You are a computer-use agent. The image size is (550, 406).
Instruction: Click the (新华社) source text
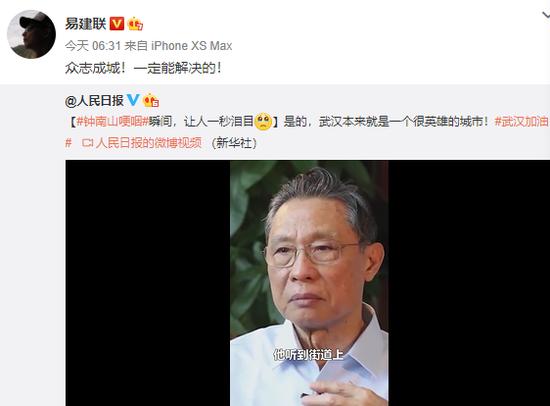point(234,143)
